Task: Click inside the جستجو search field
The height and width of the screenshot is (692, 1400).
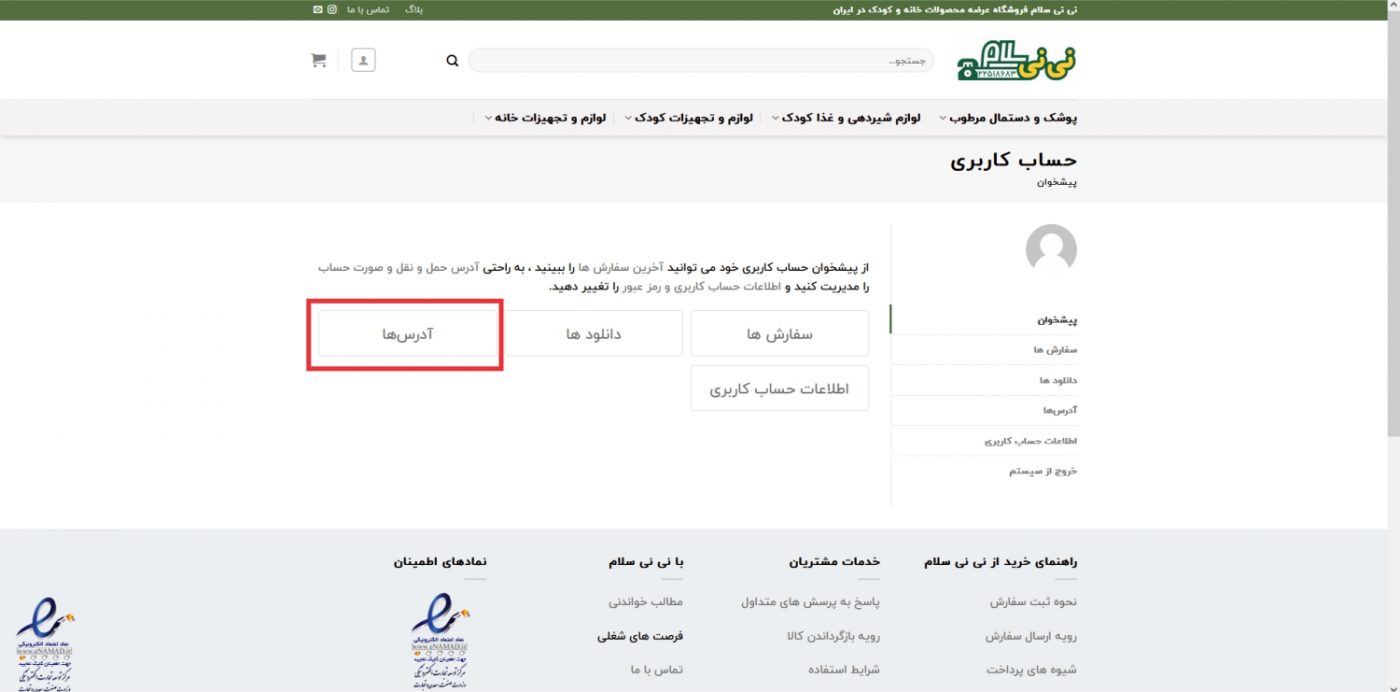Action: (700, 61)
